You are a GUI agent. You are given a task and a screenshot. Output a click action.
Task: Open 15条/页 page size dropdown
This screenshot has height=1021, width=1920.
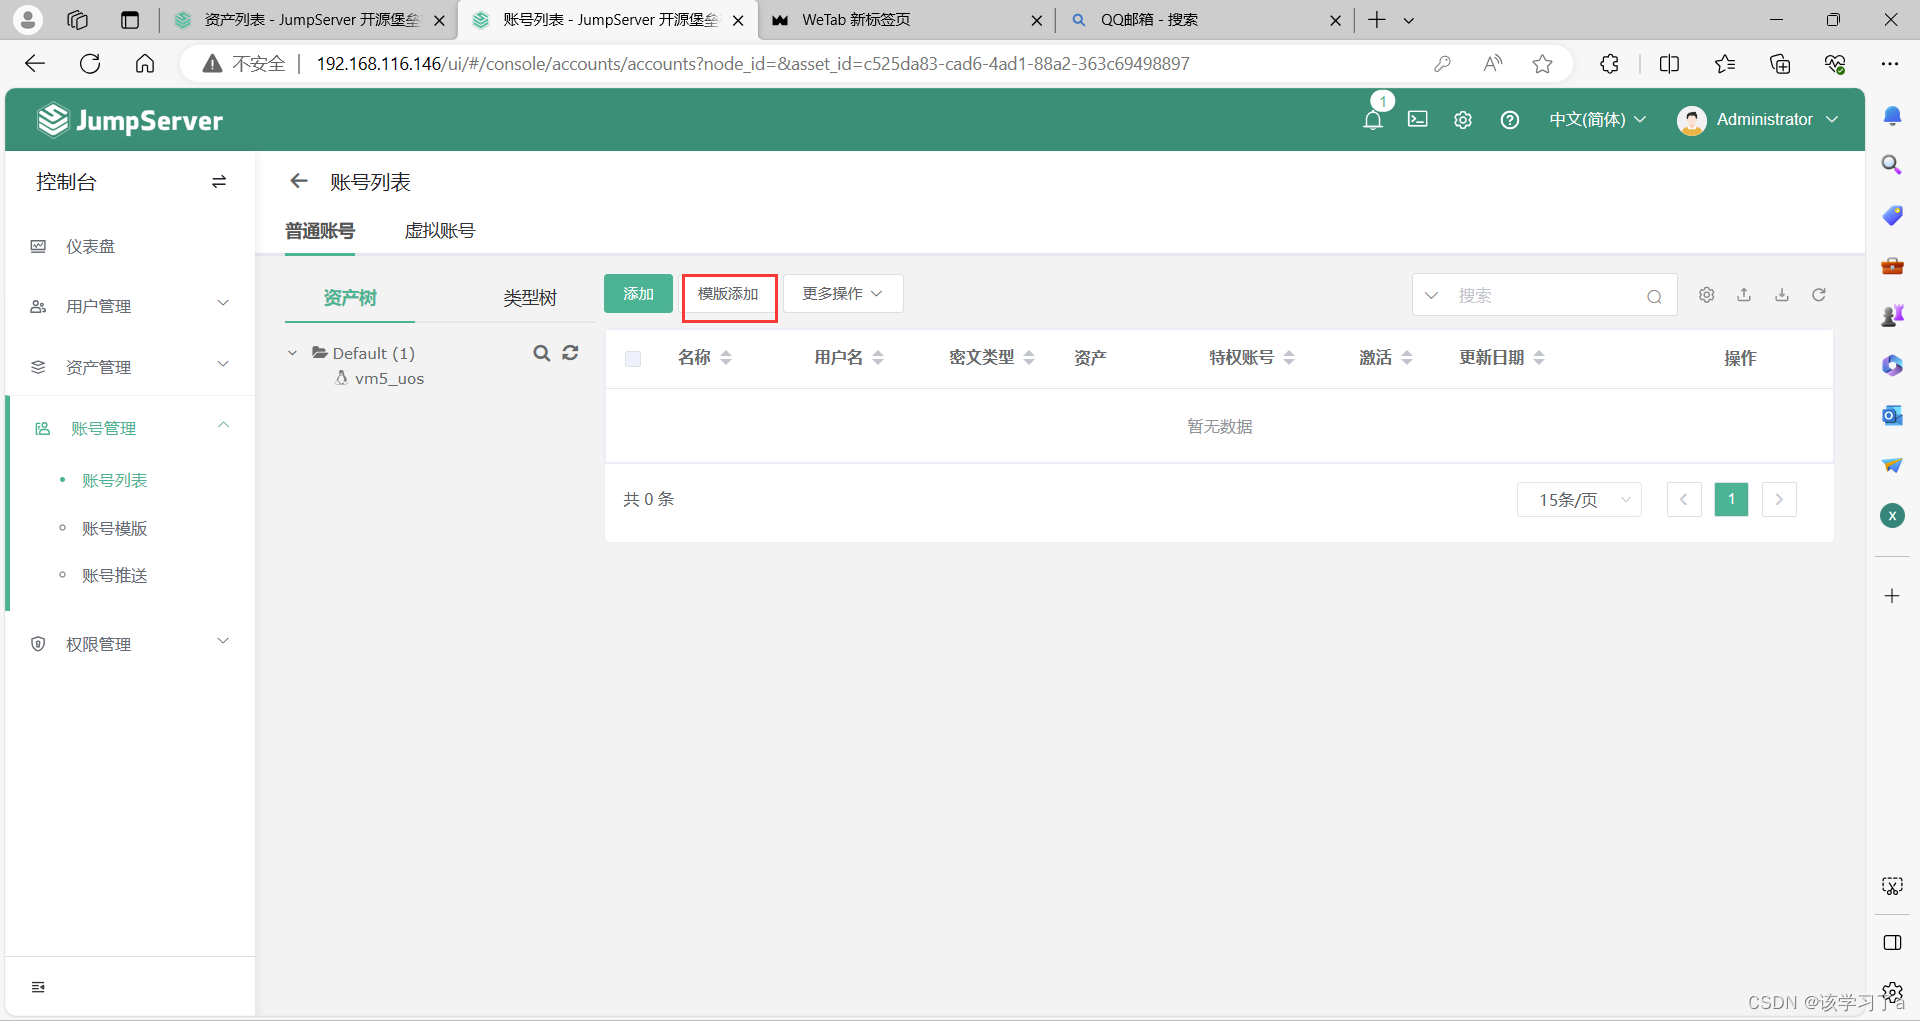click(x=1579, y=499)
